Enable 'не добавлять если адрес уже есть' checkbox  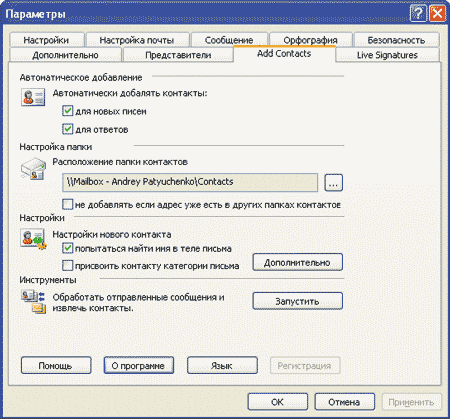point(67,204)
